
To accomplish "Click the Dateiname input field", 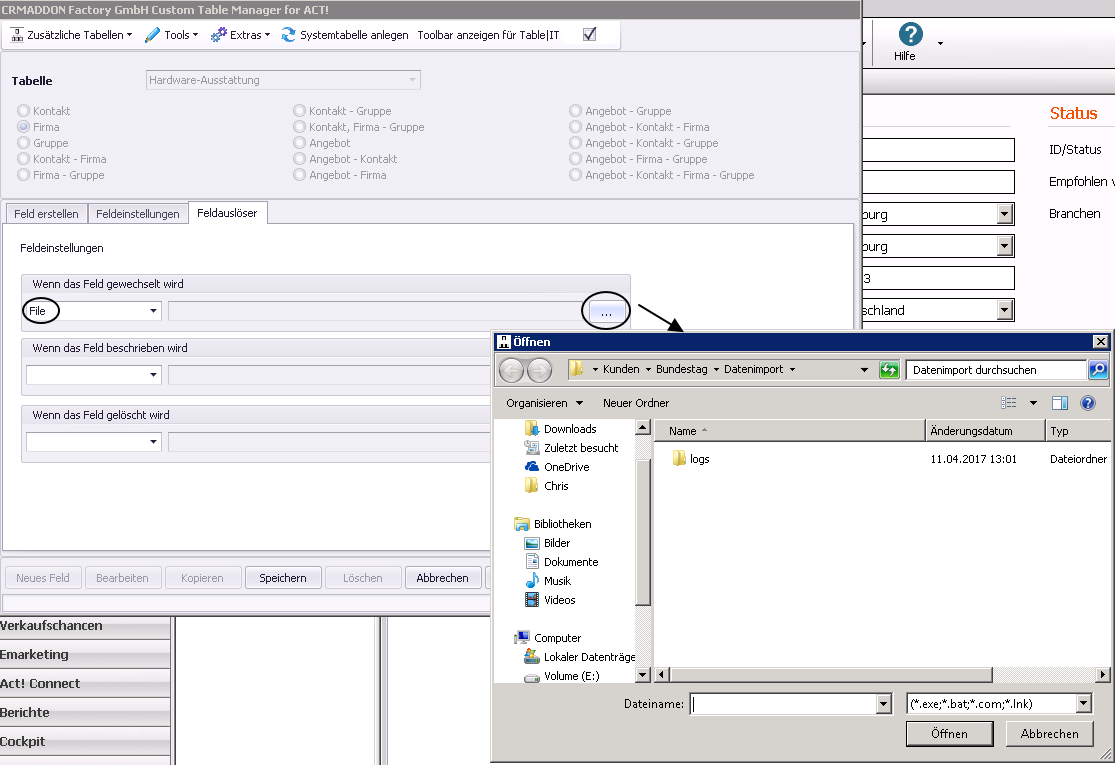I will coord(784,704).
